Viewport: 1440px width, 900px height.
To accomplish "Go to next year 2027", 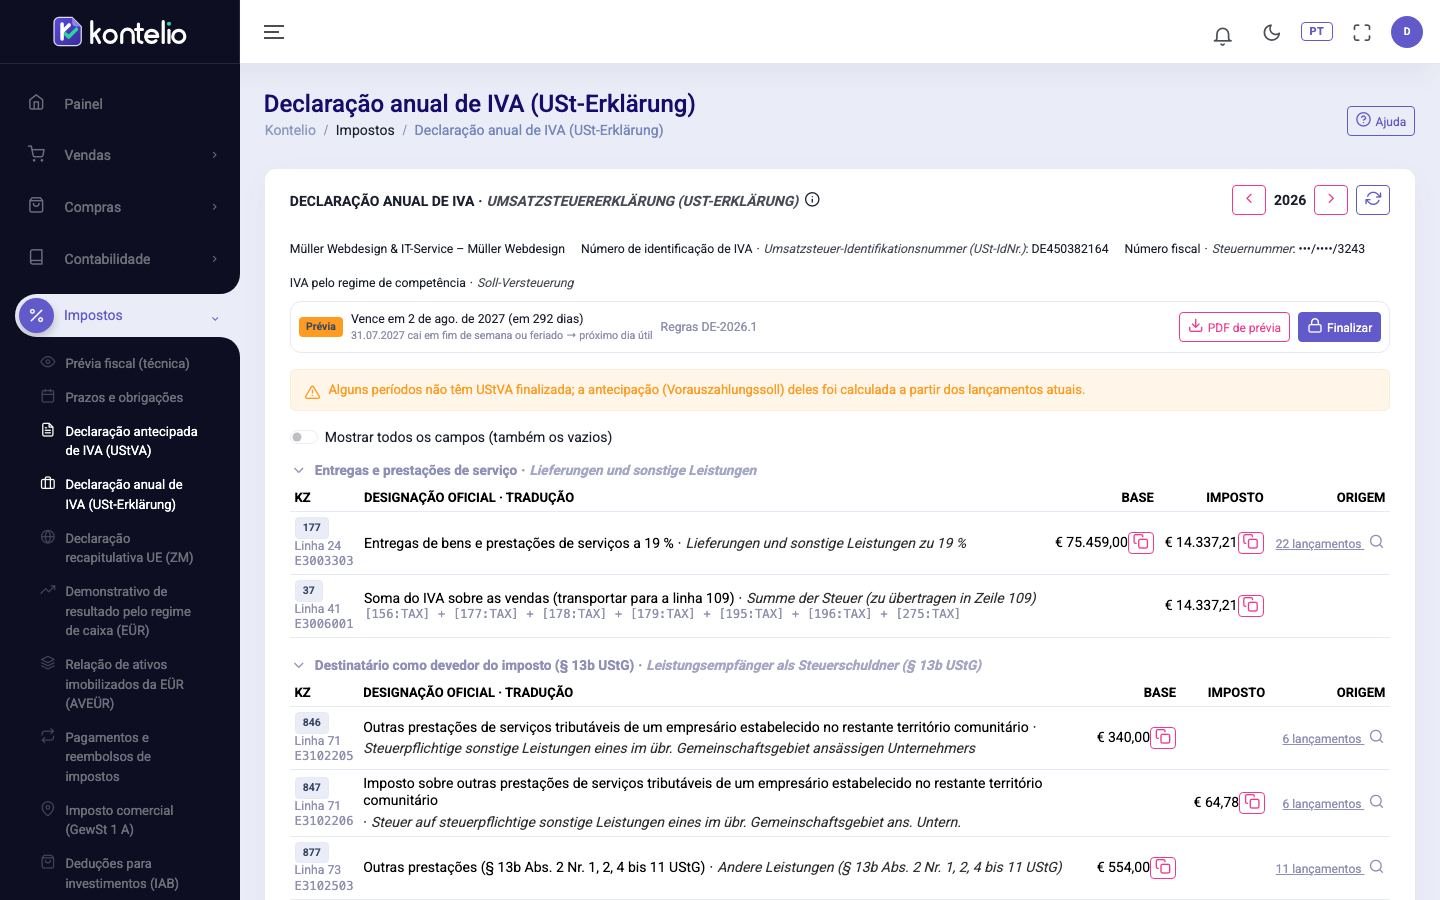I will point(1331,200).
